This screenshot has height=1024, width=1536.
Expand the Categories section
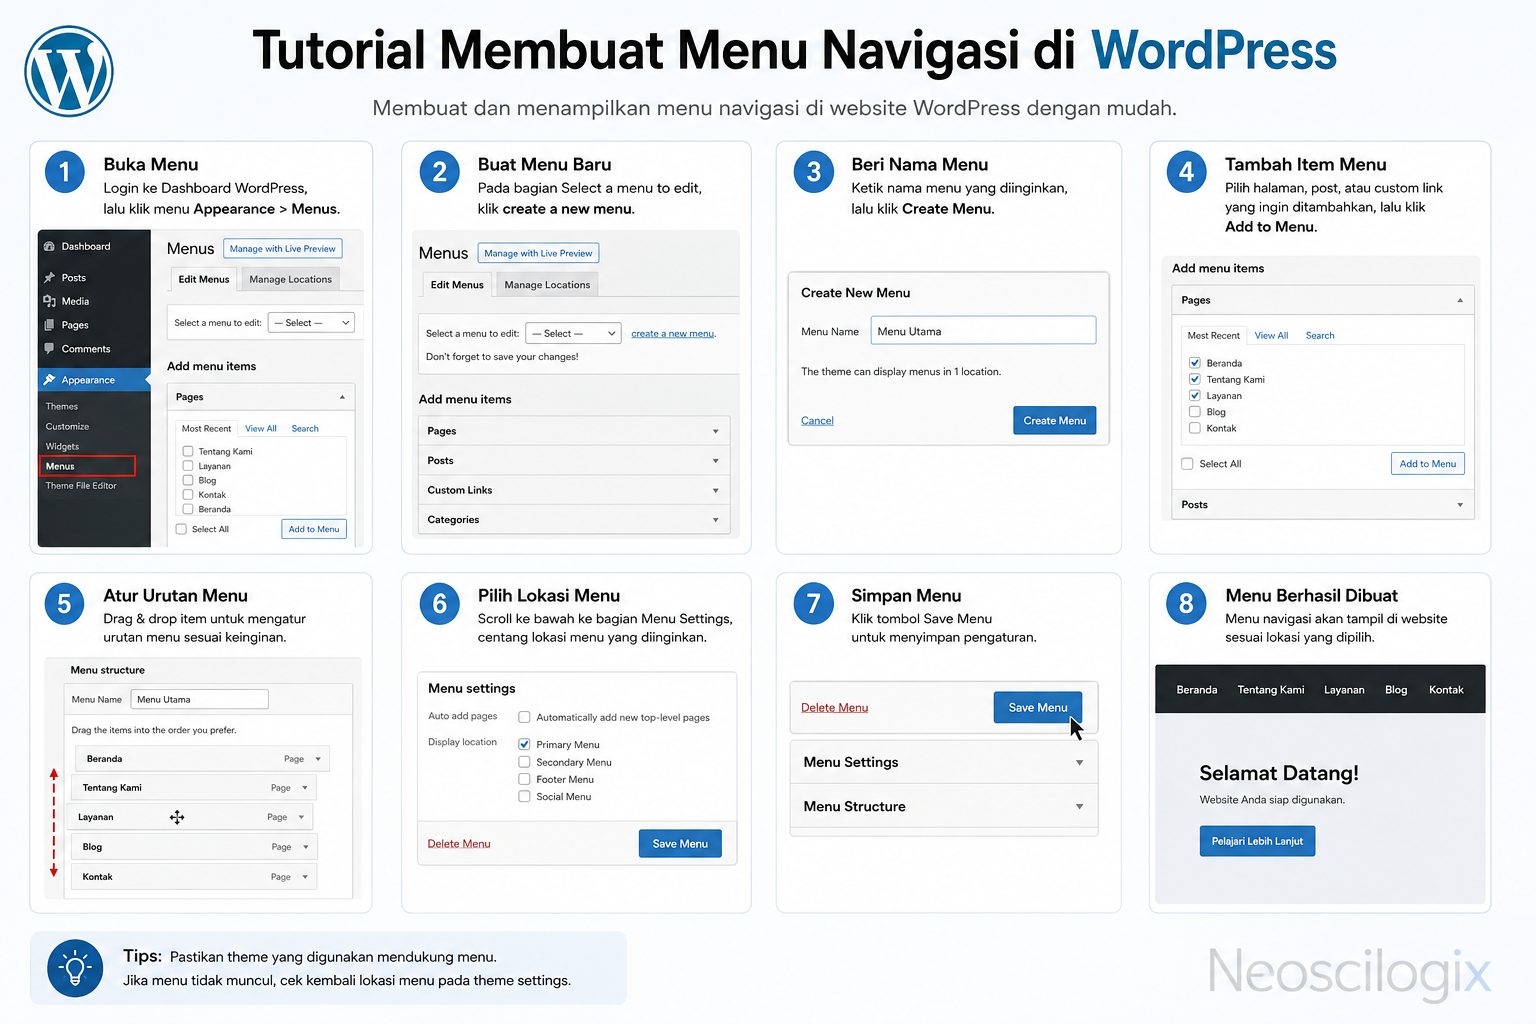(573, 520)
